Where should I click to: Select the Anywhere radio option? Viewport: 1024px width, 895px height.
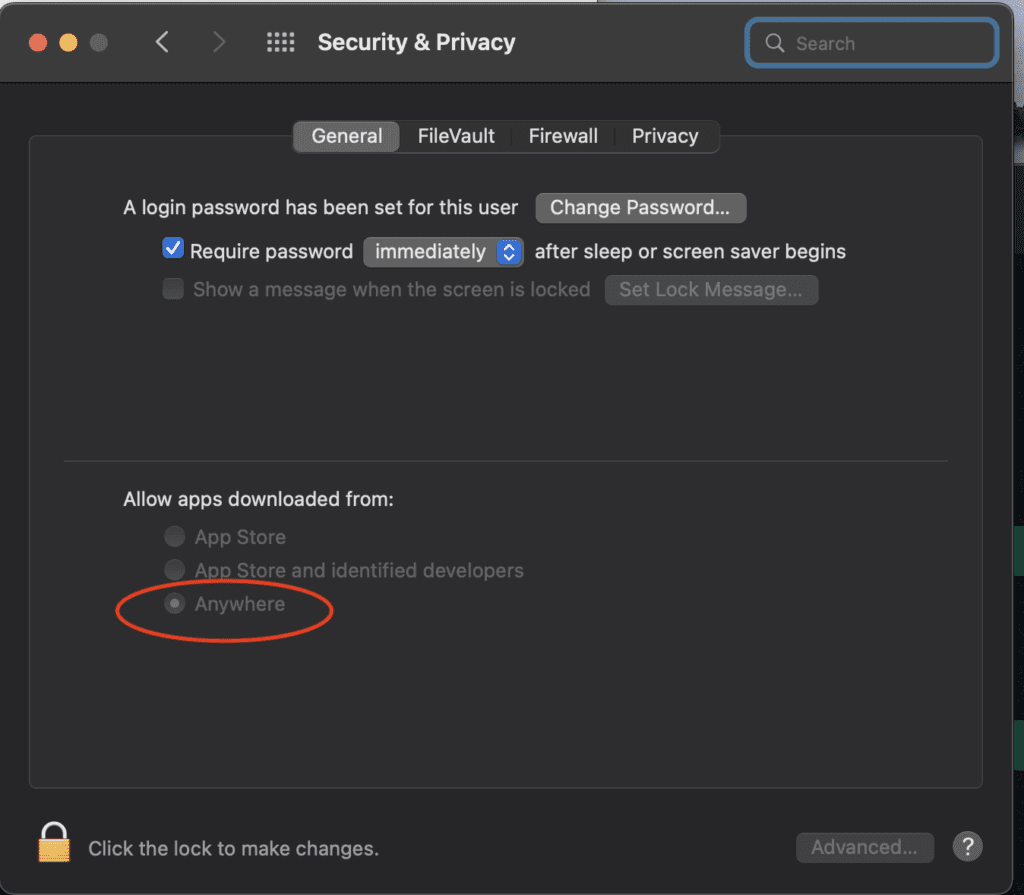click(175, 604)
